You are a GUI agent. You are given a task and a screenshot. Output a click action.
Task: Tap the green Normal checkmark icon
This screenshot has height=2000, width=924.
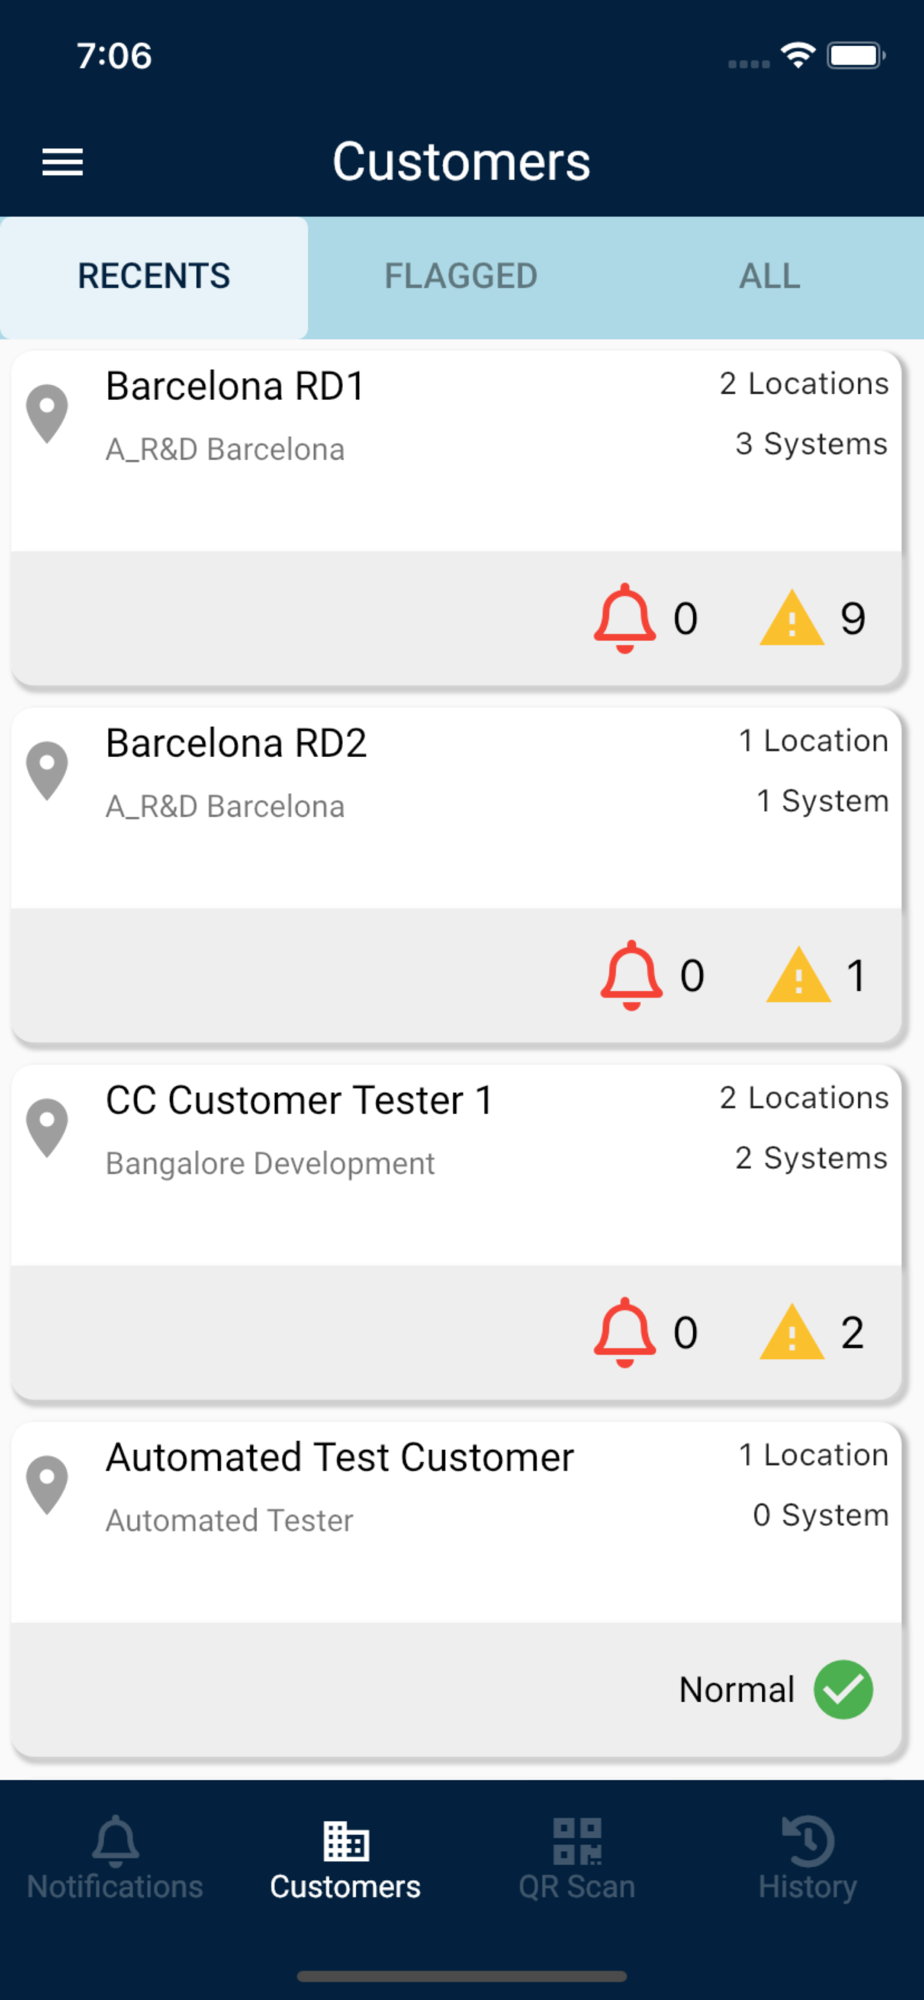click(x=843, y=1690)
